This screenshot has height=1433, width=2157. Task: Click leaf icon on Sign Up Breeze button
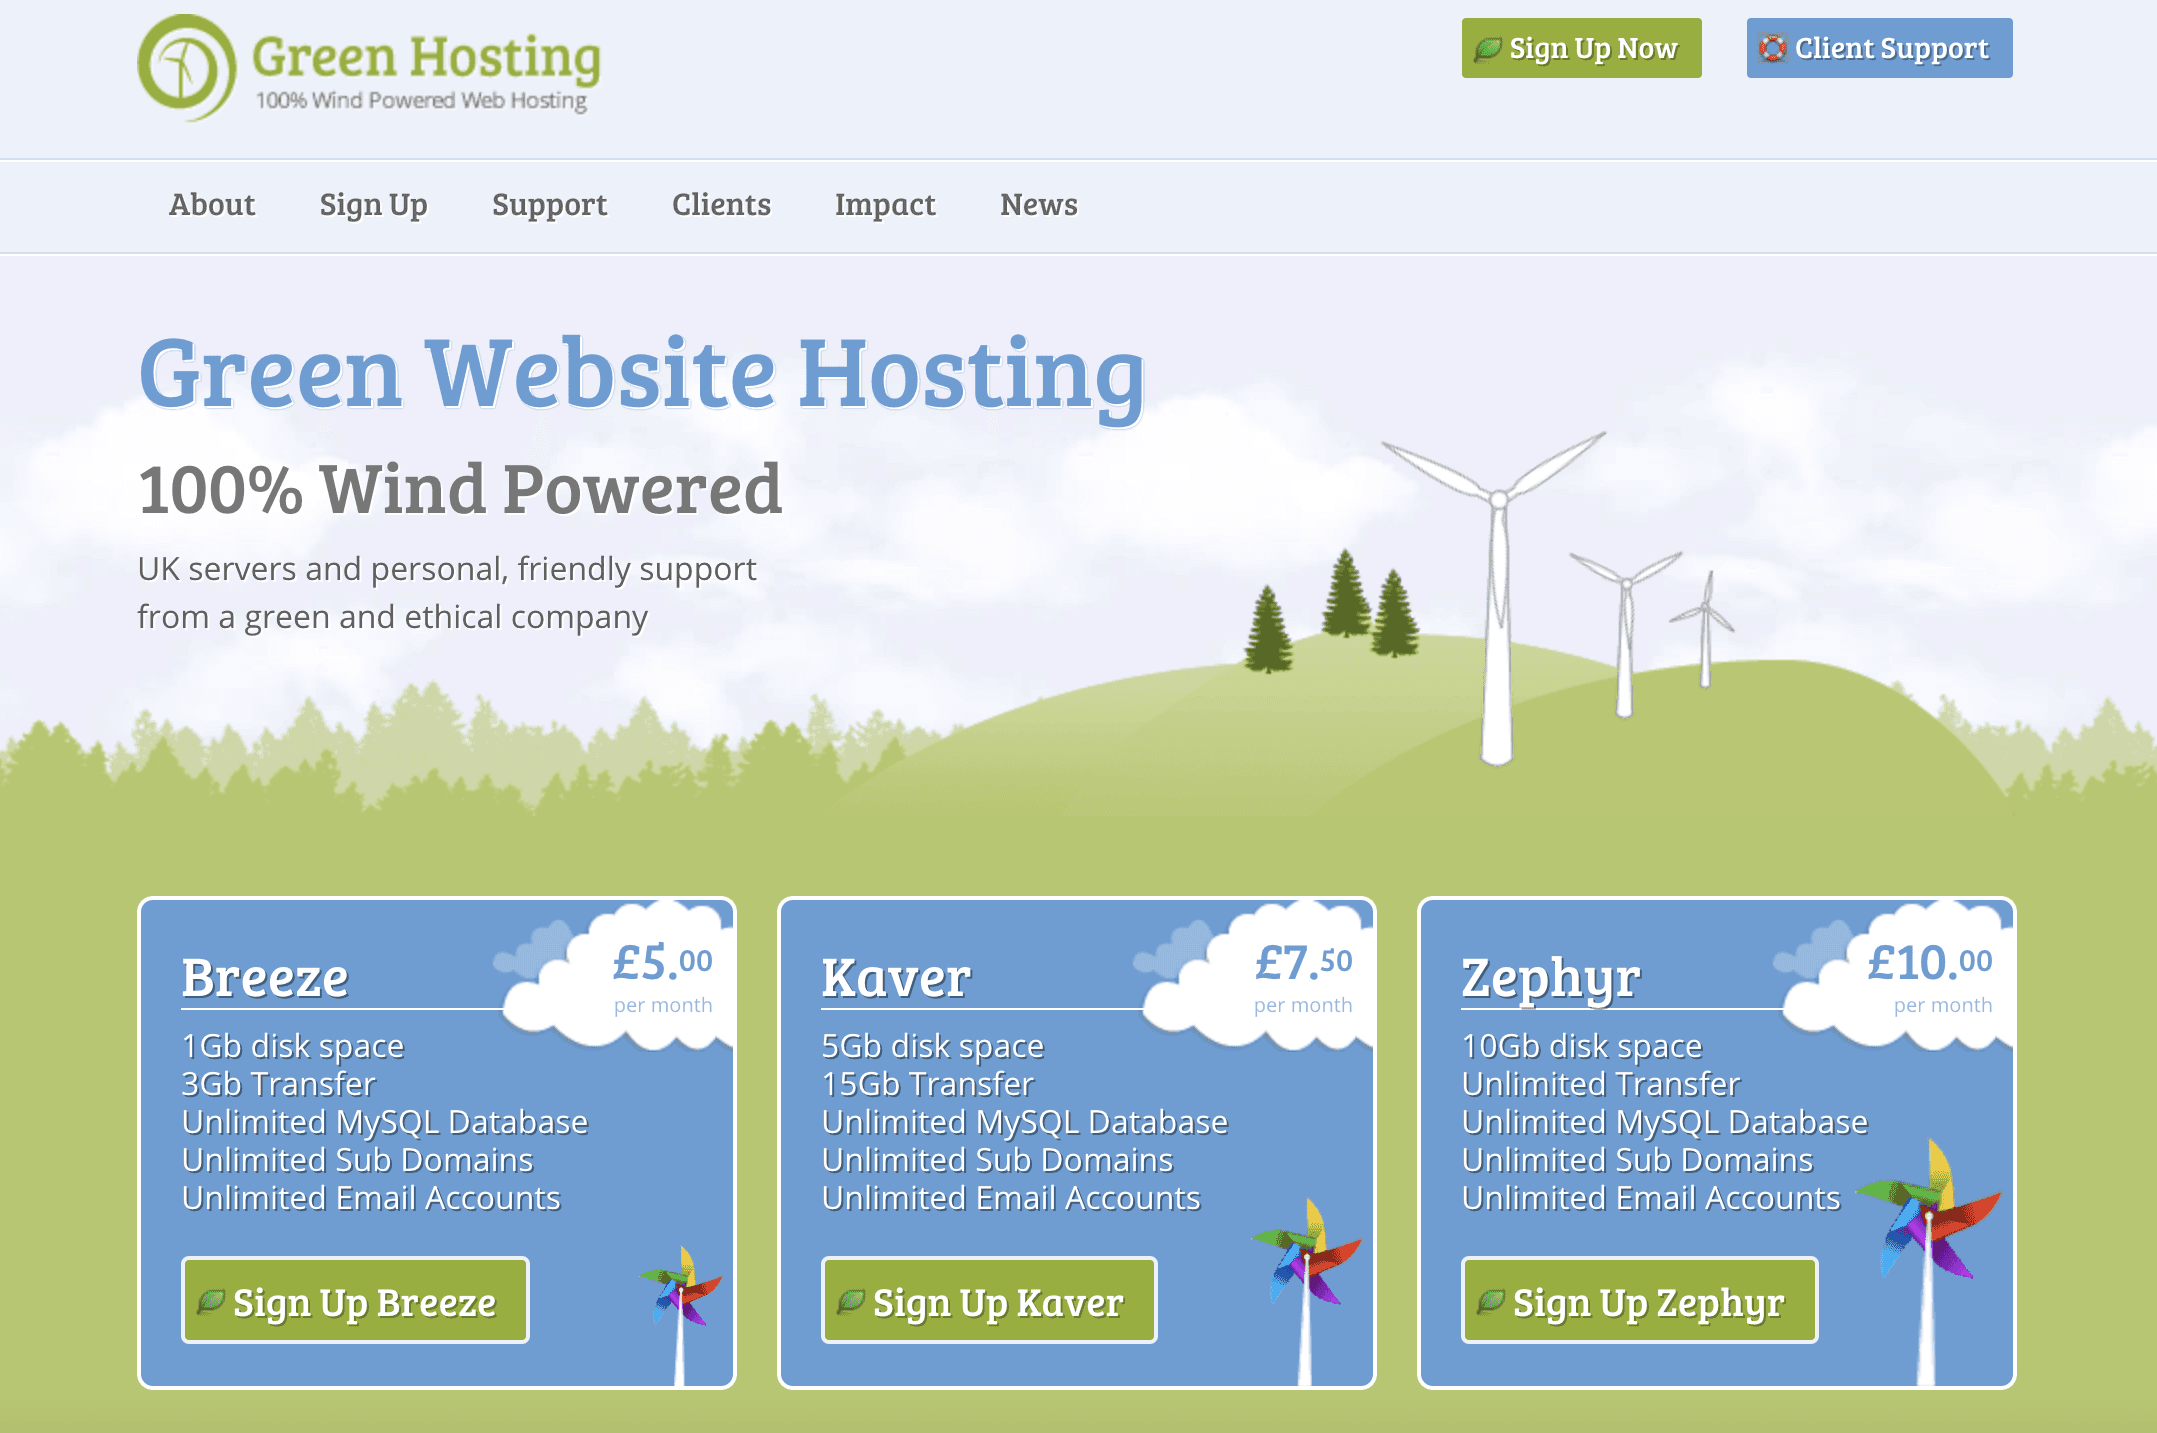210,1301
